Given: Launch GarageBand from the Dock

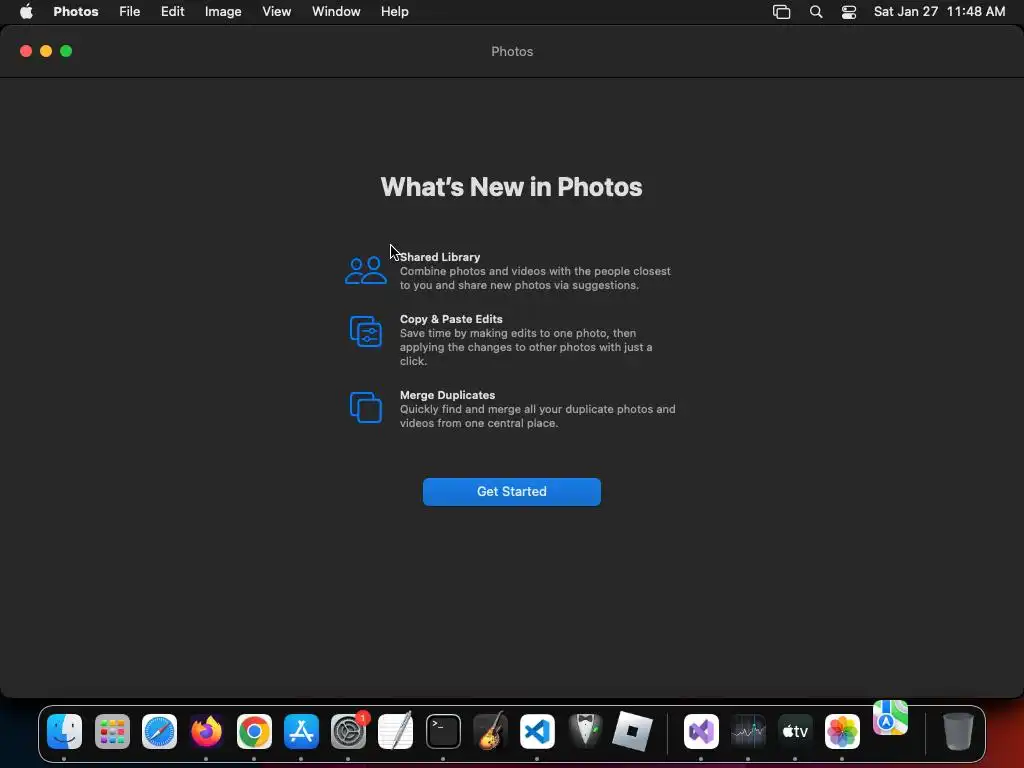Looking at the screenshot, I should 490,731.
